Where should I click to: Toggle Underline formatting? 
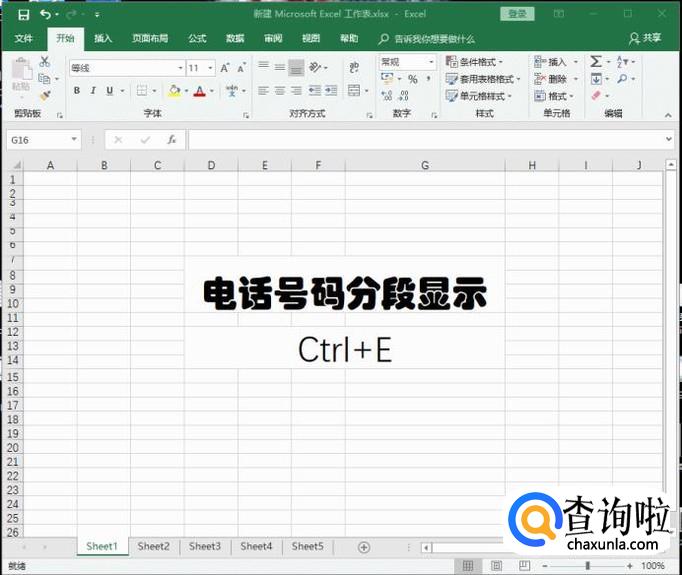[x=110, y=90]
